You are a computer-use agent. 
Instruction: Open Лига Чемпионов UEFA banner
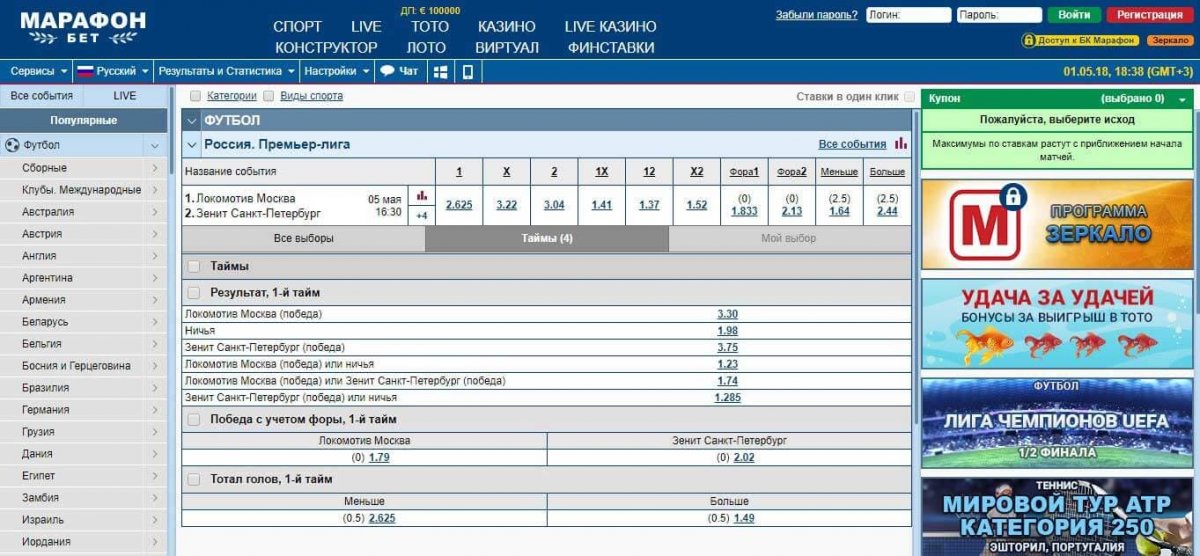point(1057,423)
